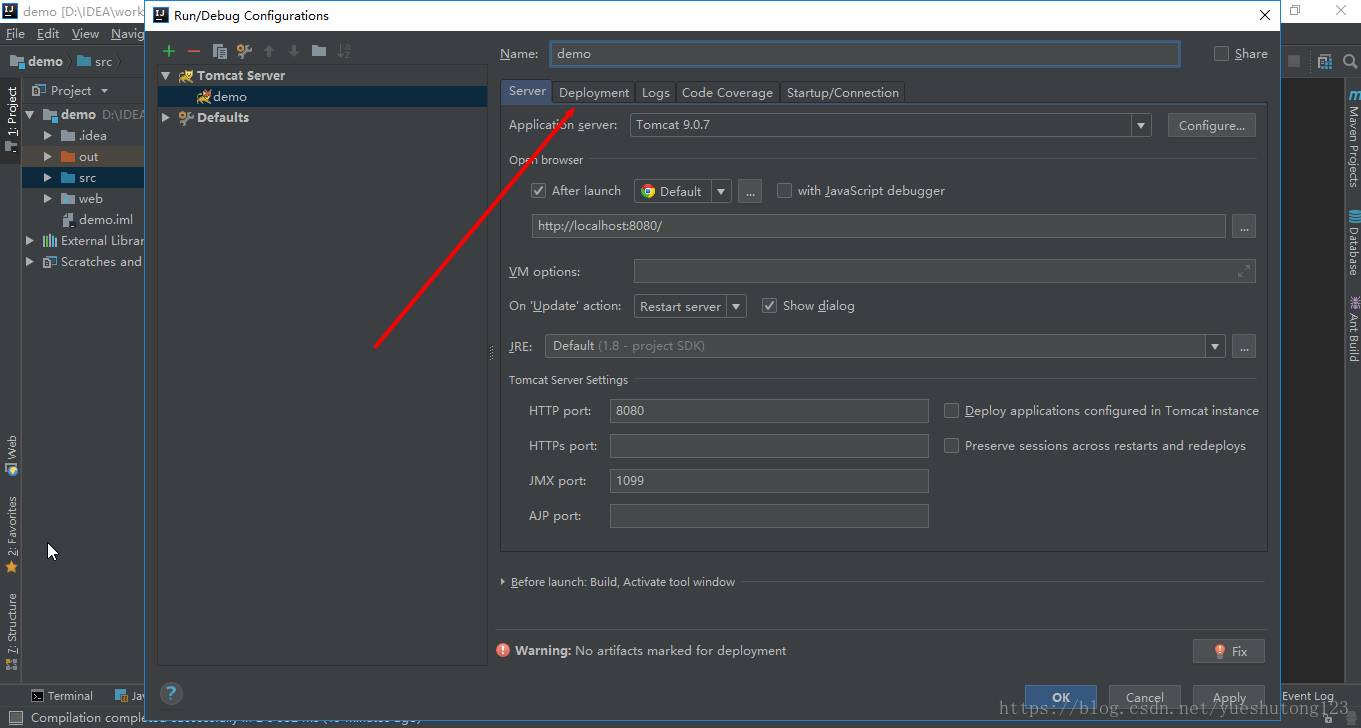This screenshot has width=1361, height=728.
Task: Open the Ant Build side panel
Action: click(x=1353, y=328)
